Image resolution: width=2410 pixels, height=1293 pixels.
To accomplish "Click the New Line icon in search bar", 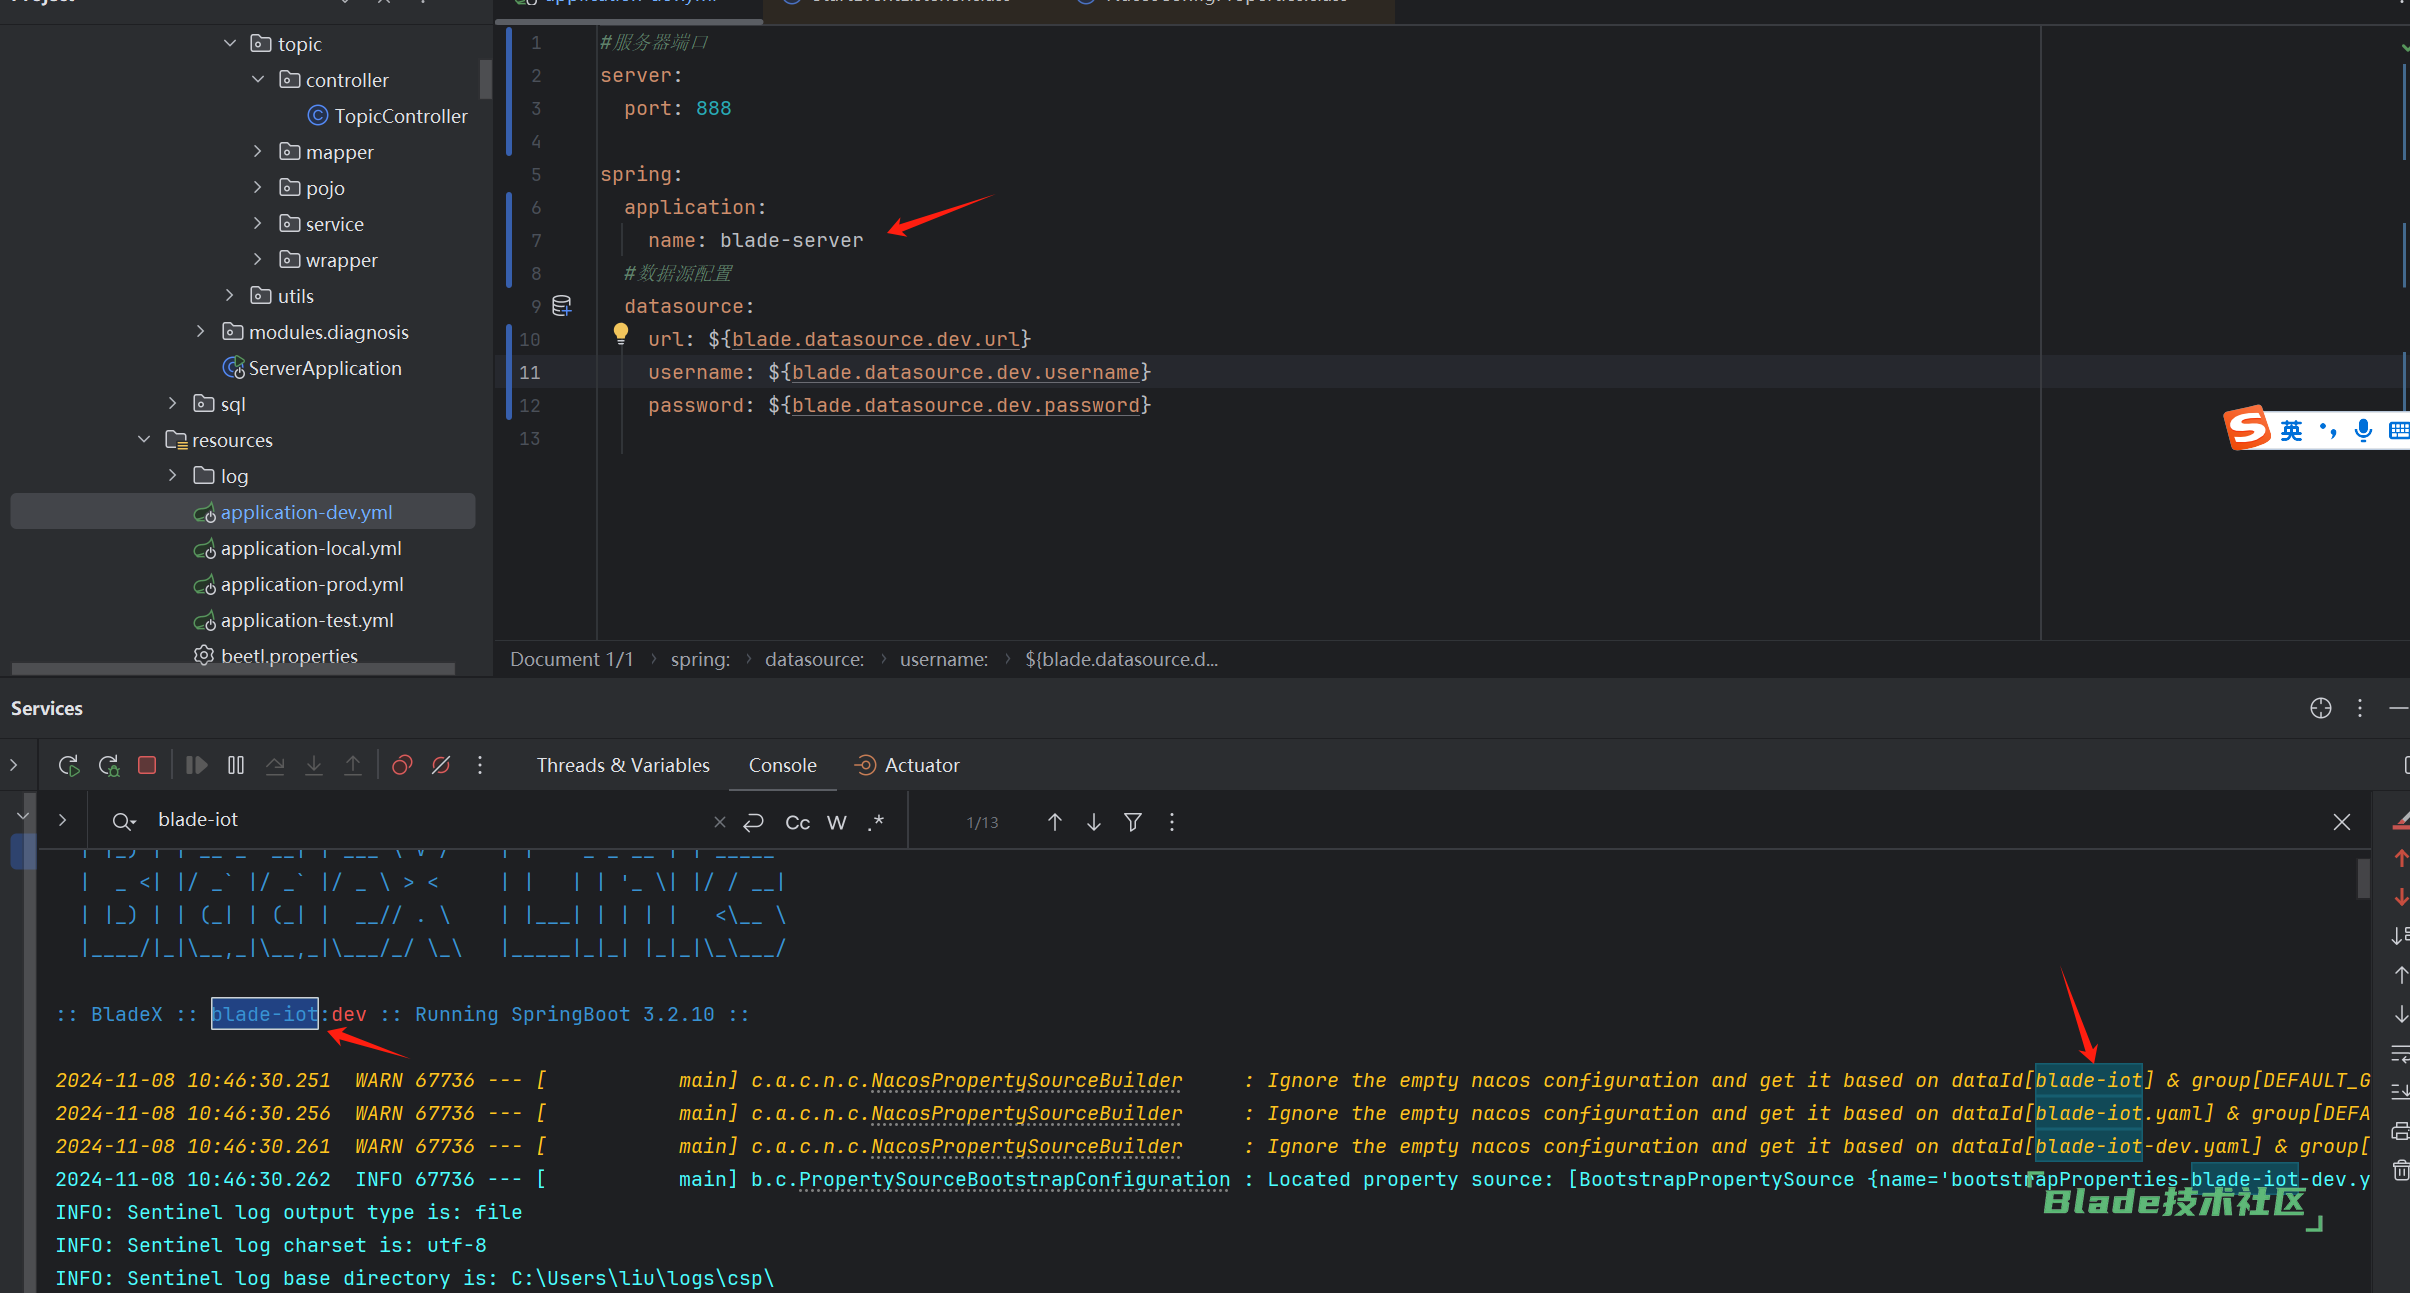I will [x=754, y=822].
